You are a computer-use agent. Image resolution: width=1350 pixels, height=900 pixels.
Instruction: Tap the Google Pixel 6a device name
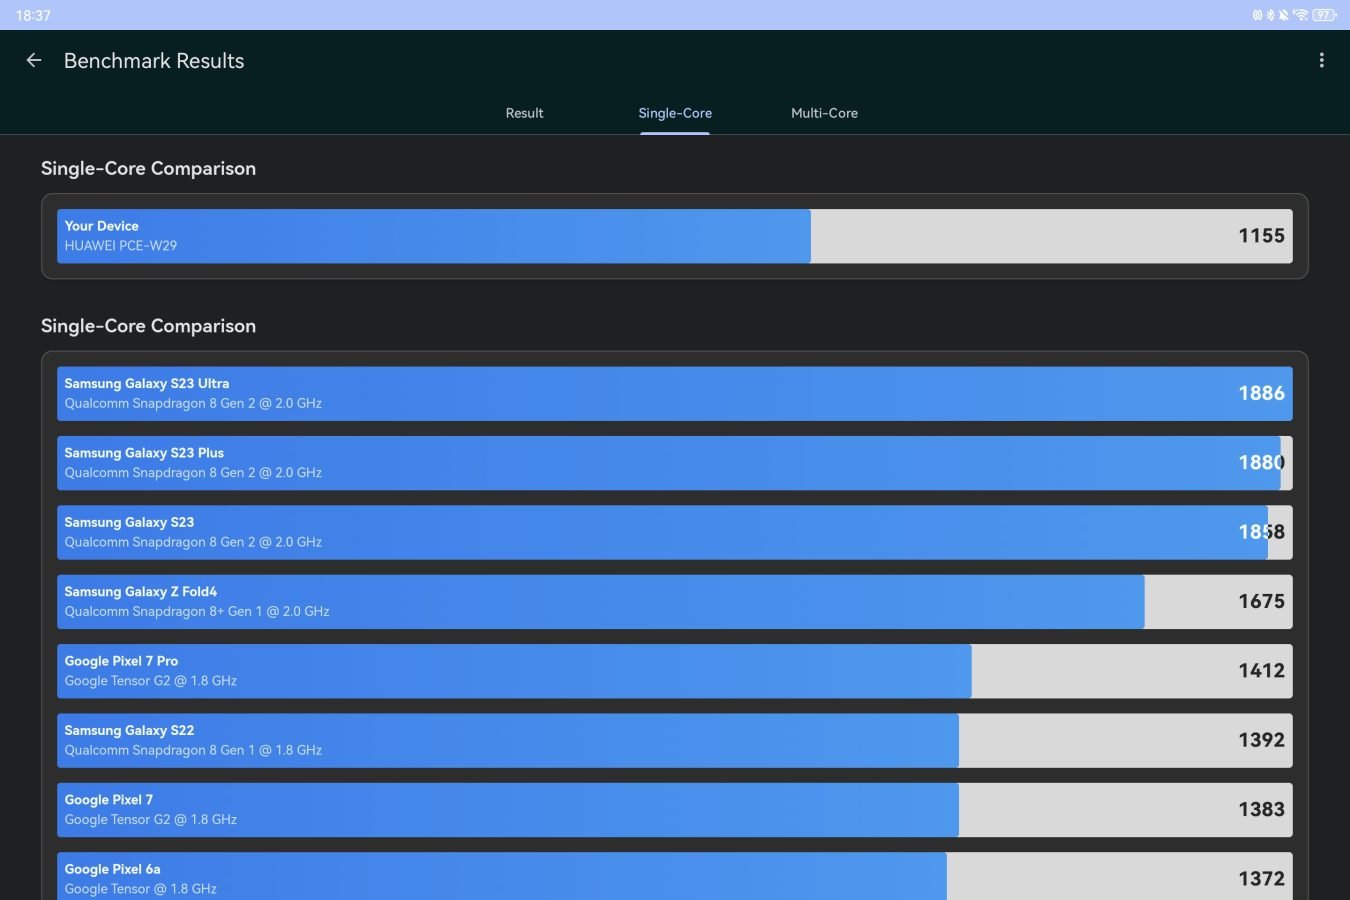(x=112, y=869)
